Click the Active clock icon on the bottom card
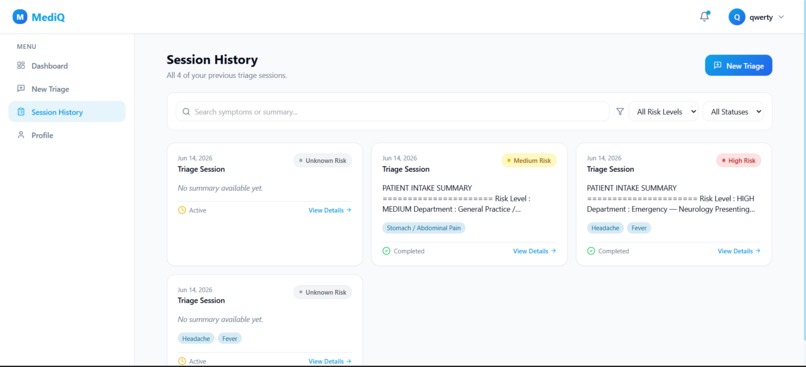The height and width of the screenshot is (367, 806). point(181,361)
